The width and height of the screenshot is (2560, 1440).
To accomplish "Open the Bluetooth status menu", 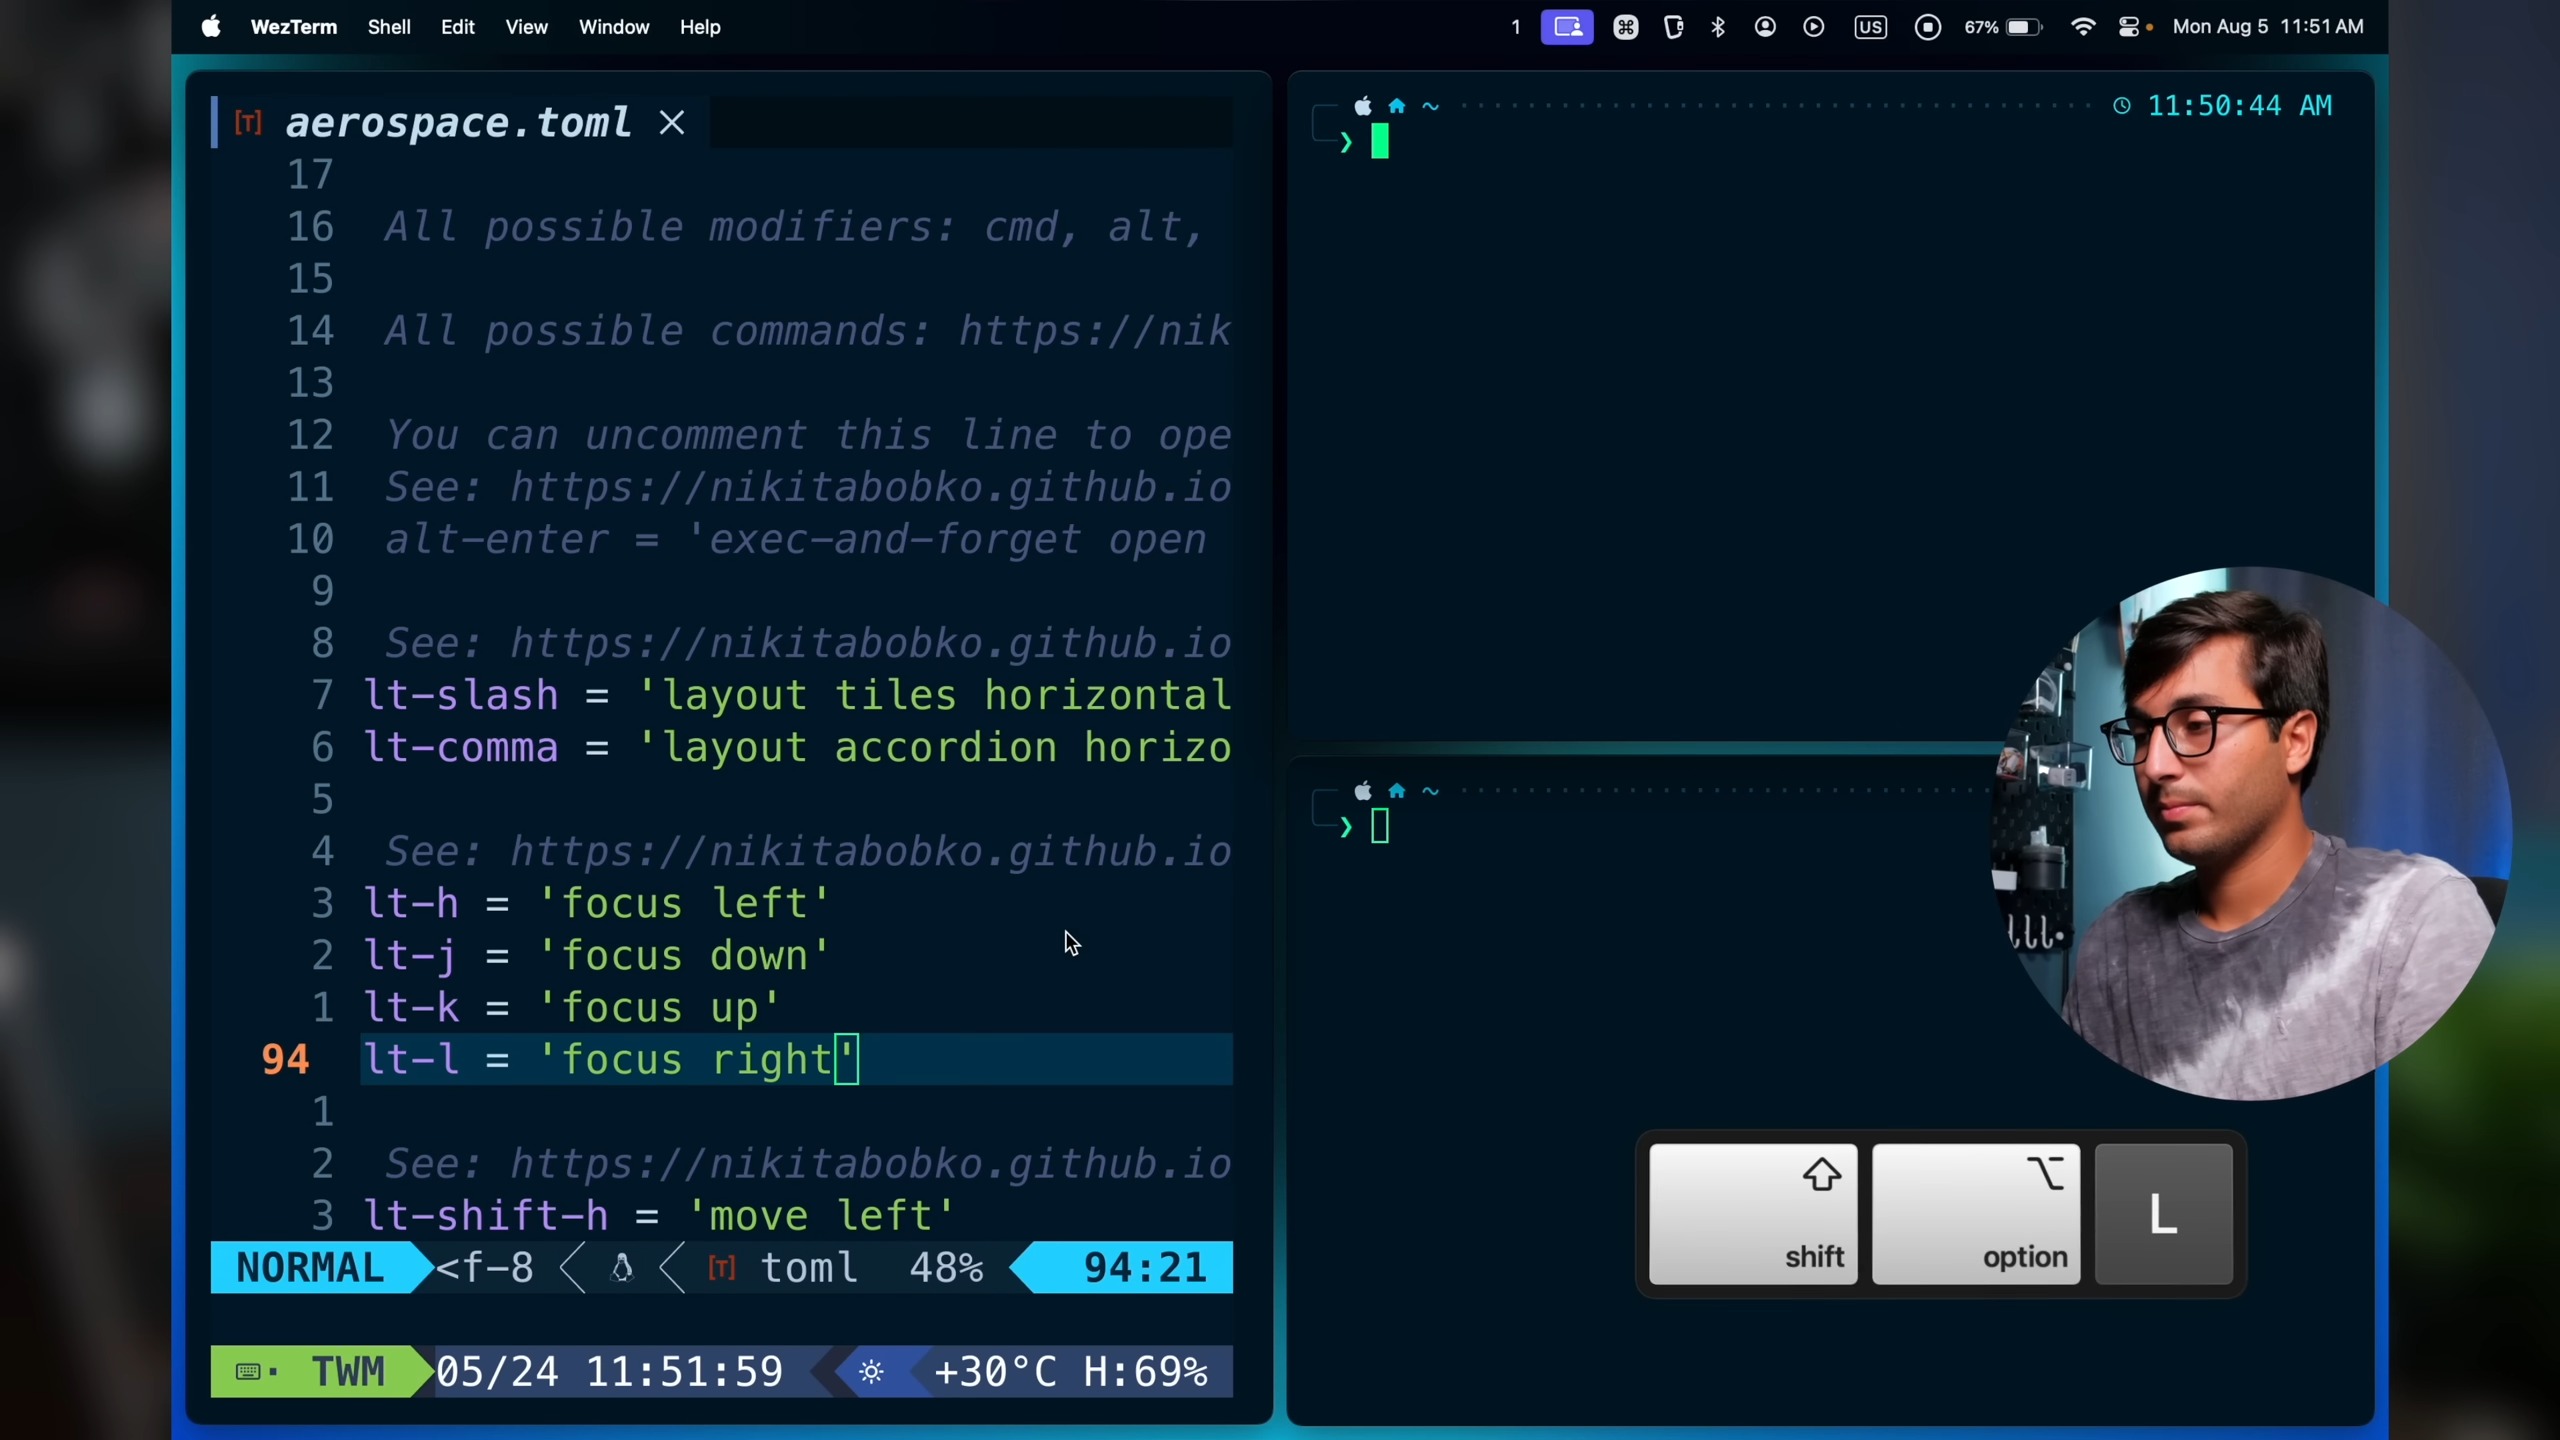I will coord(1718,27).
